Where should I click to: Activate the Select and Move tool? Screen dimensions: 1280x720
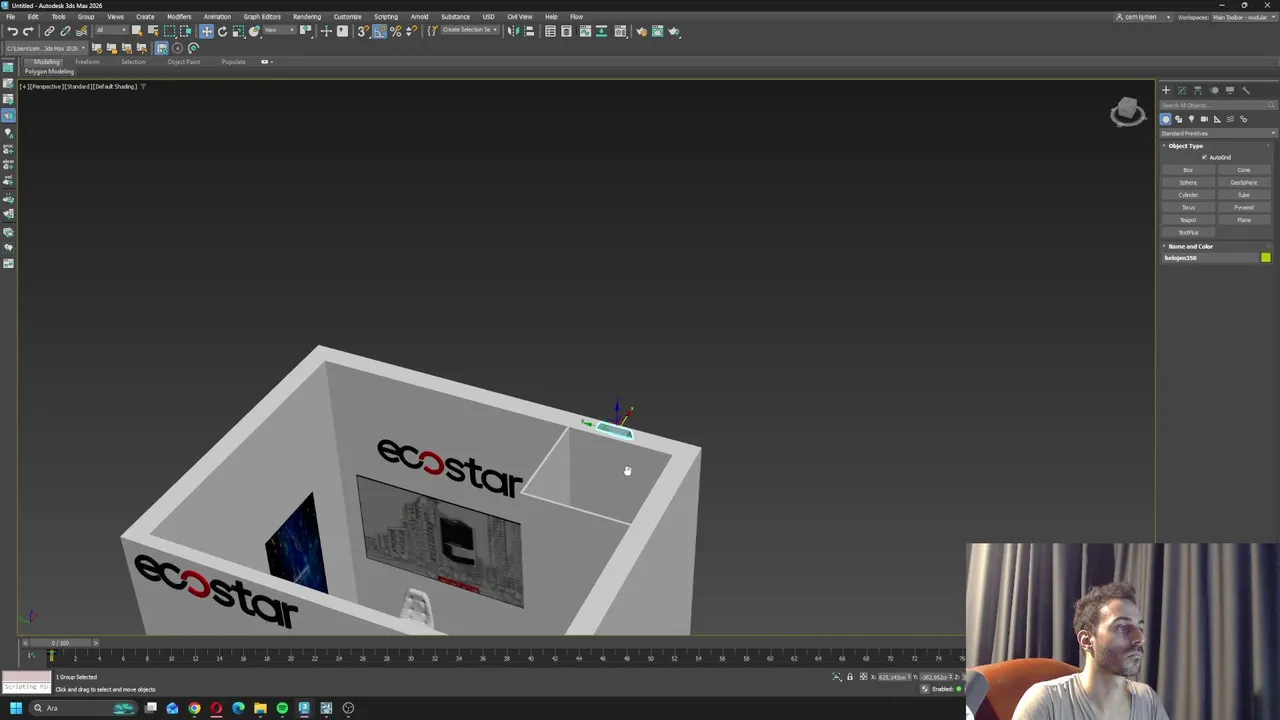point(207,31)
